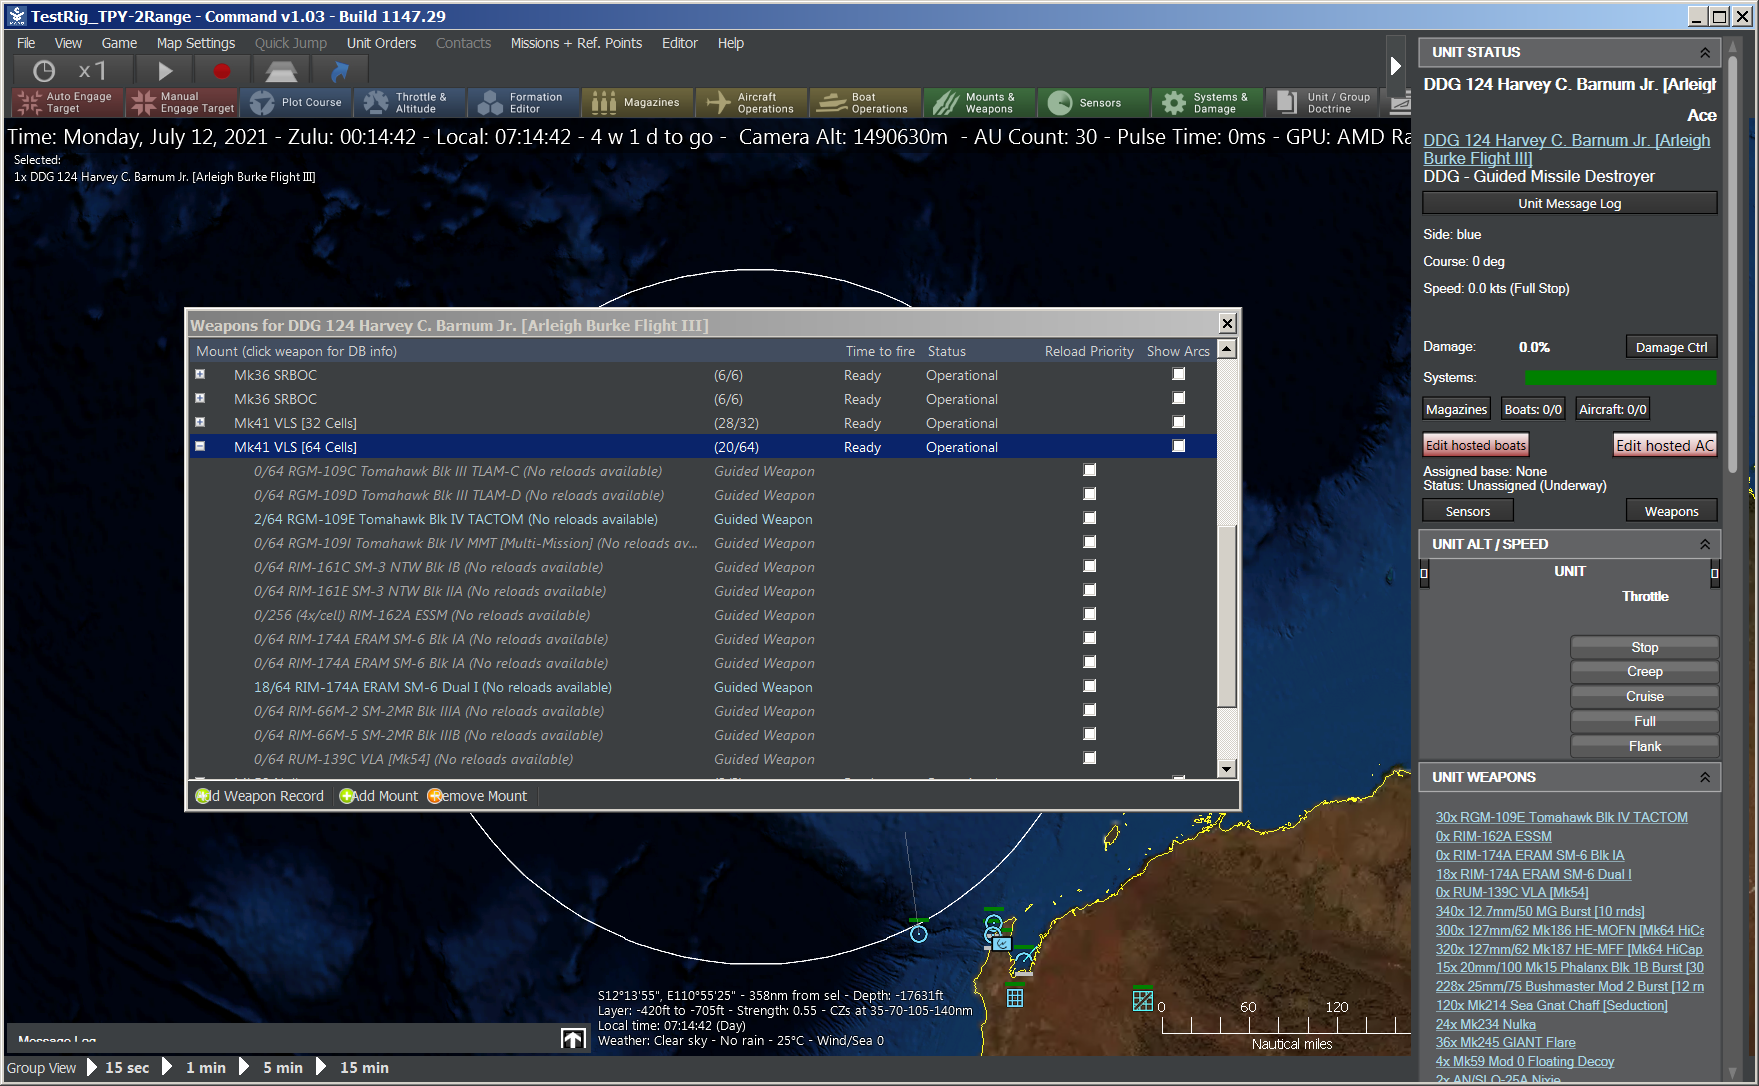Expand the first Mk36 SRBOC mount

click(200, 374)
